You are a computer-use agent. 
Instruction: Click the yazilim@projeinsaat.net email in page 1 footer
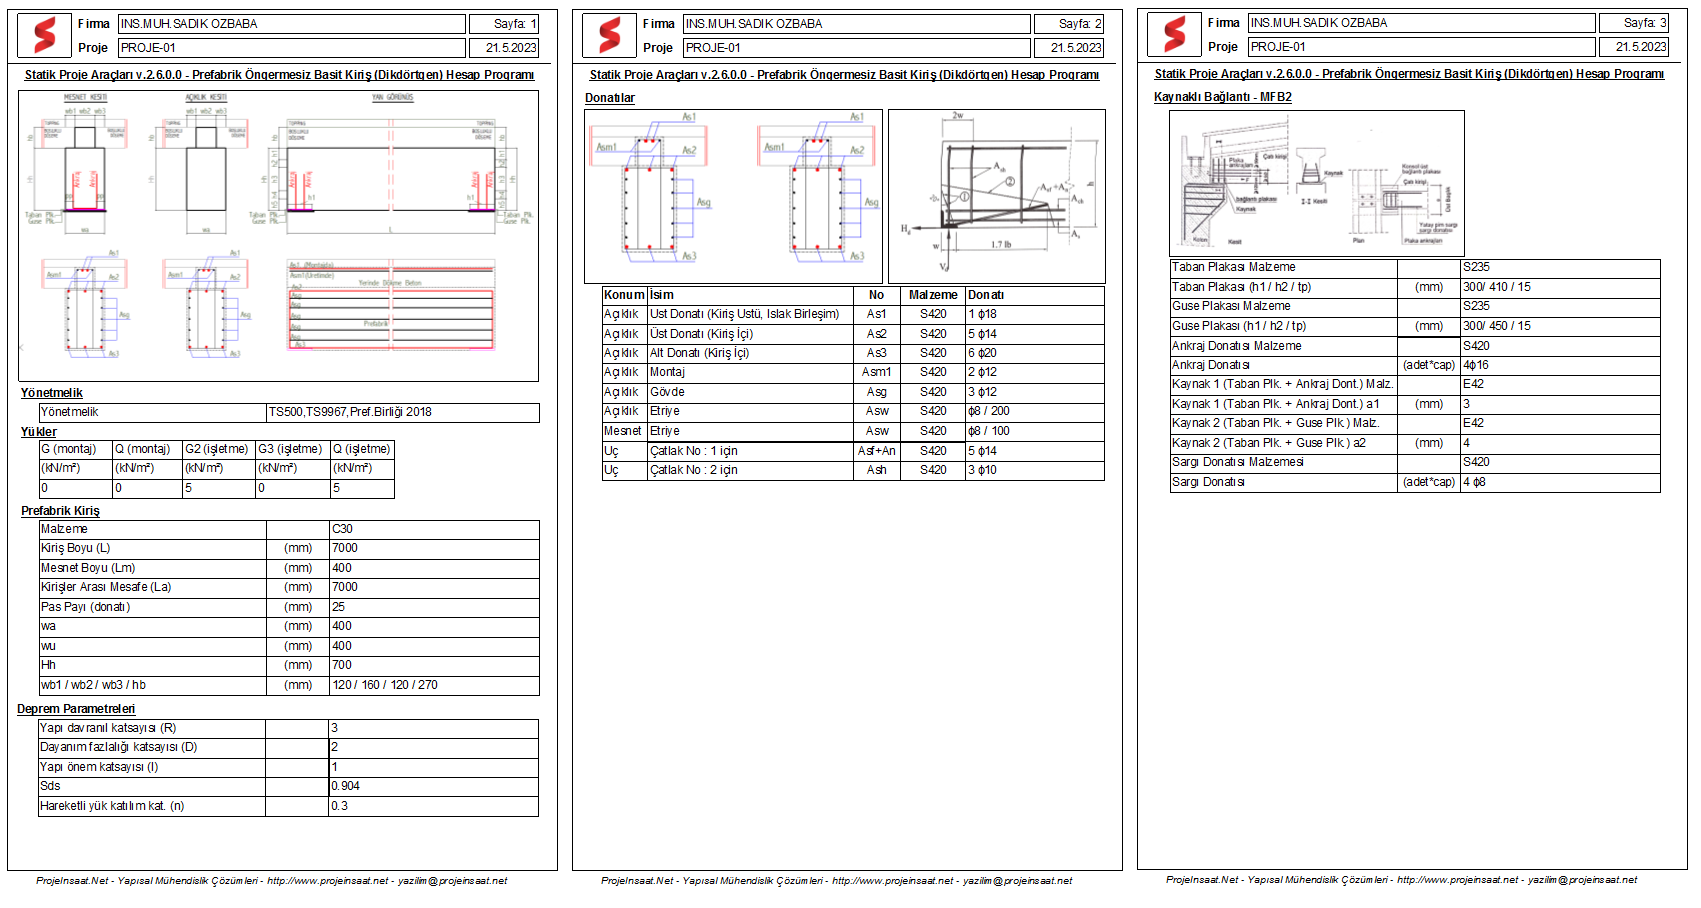point(452,881)
